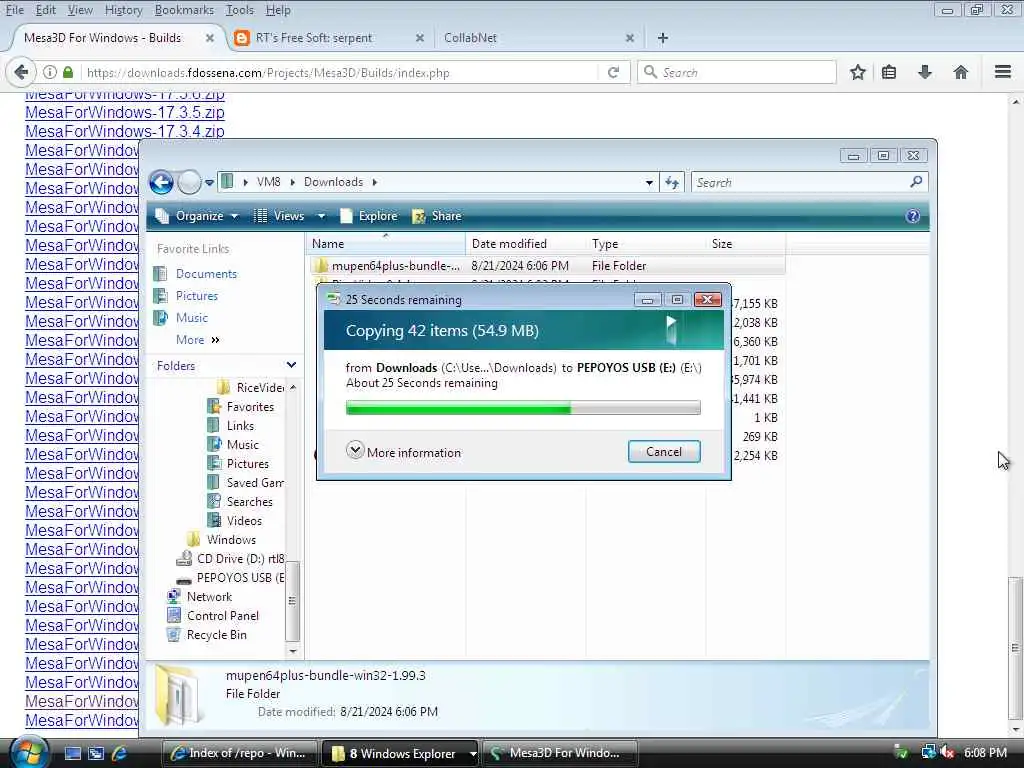The image size is (1024, 768).
Task: Sort by Date modified column
Action: (x=526, y=244)
